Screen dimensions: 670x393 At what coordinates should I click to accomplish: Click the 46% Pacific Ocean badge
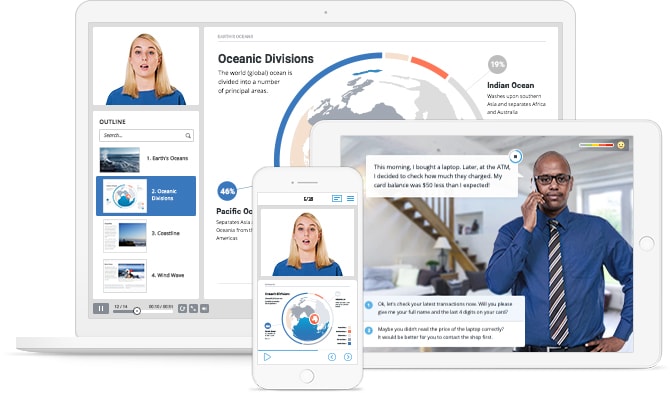(x=227, y=191)
